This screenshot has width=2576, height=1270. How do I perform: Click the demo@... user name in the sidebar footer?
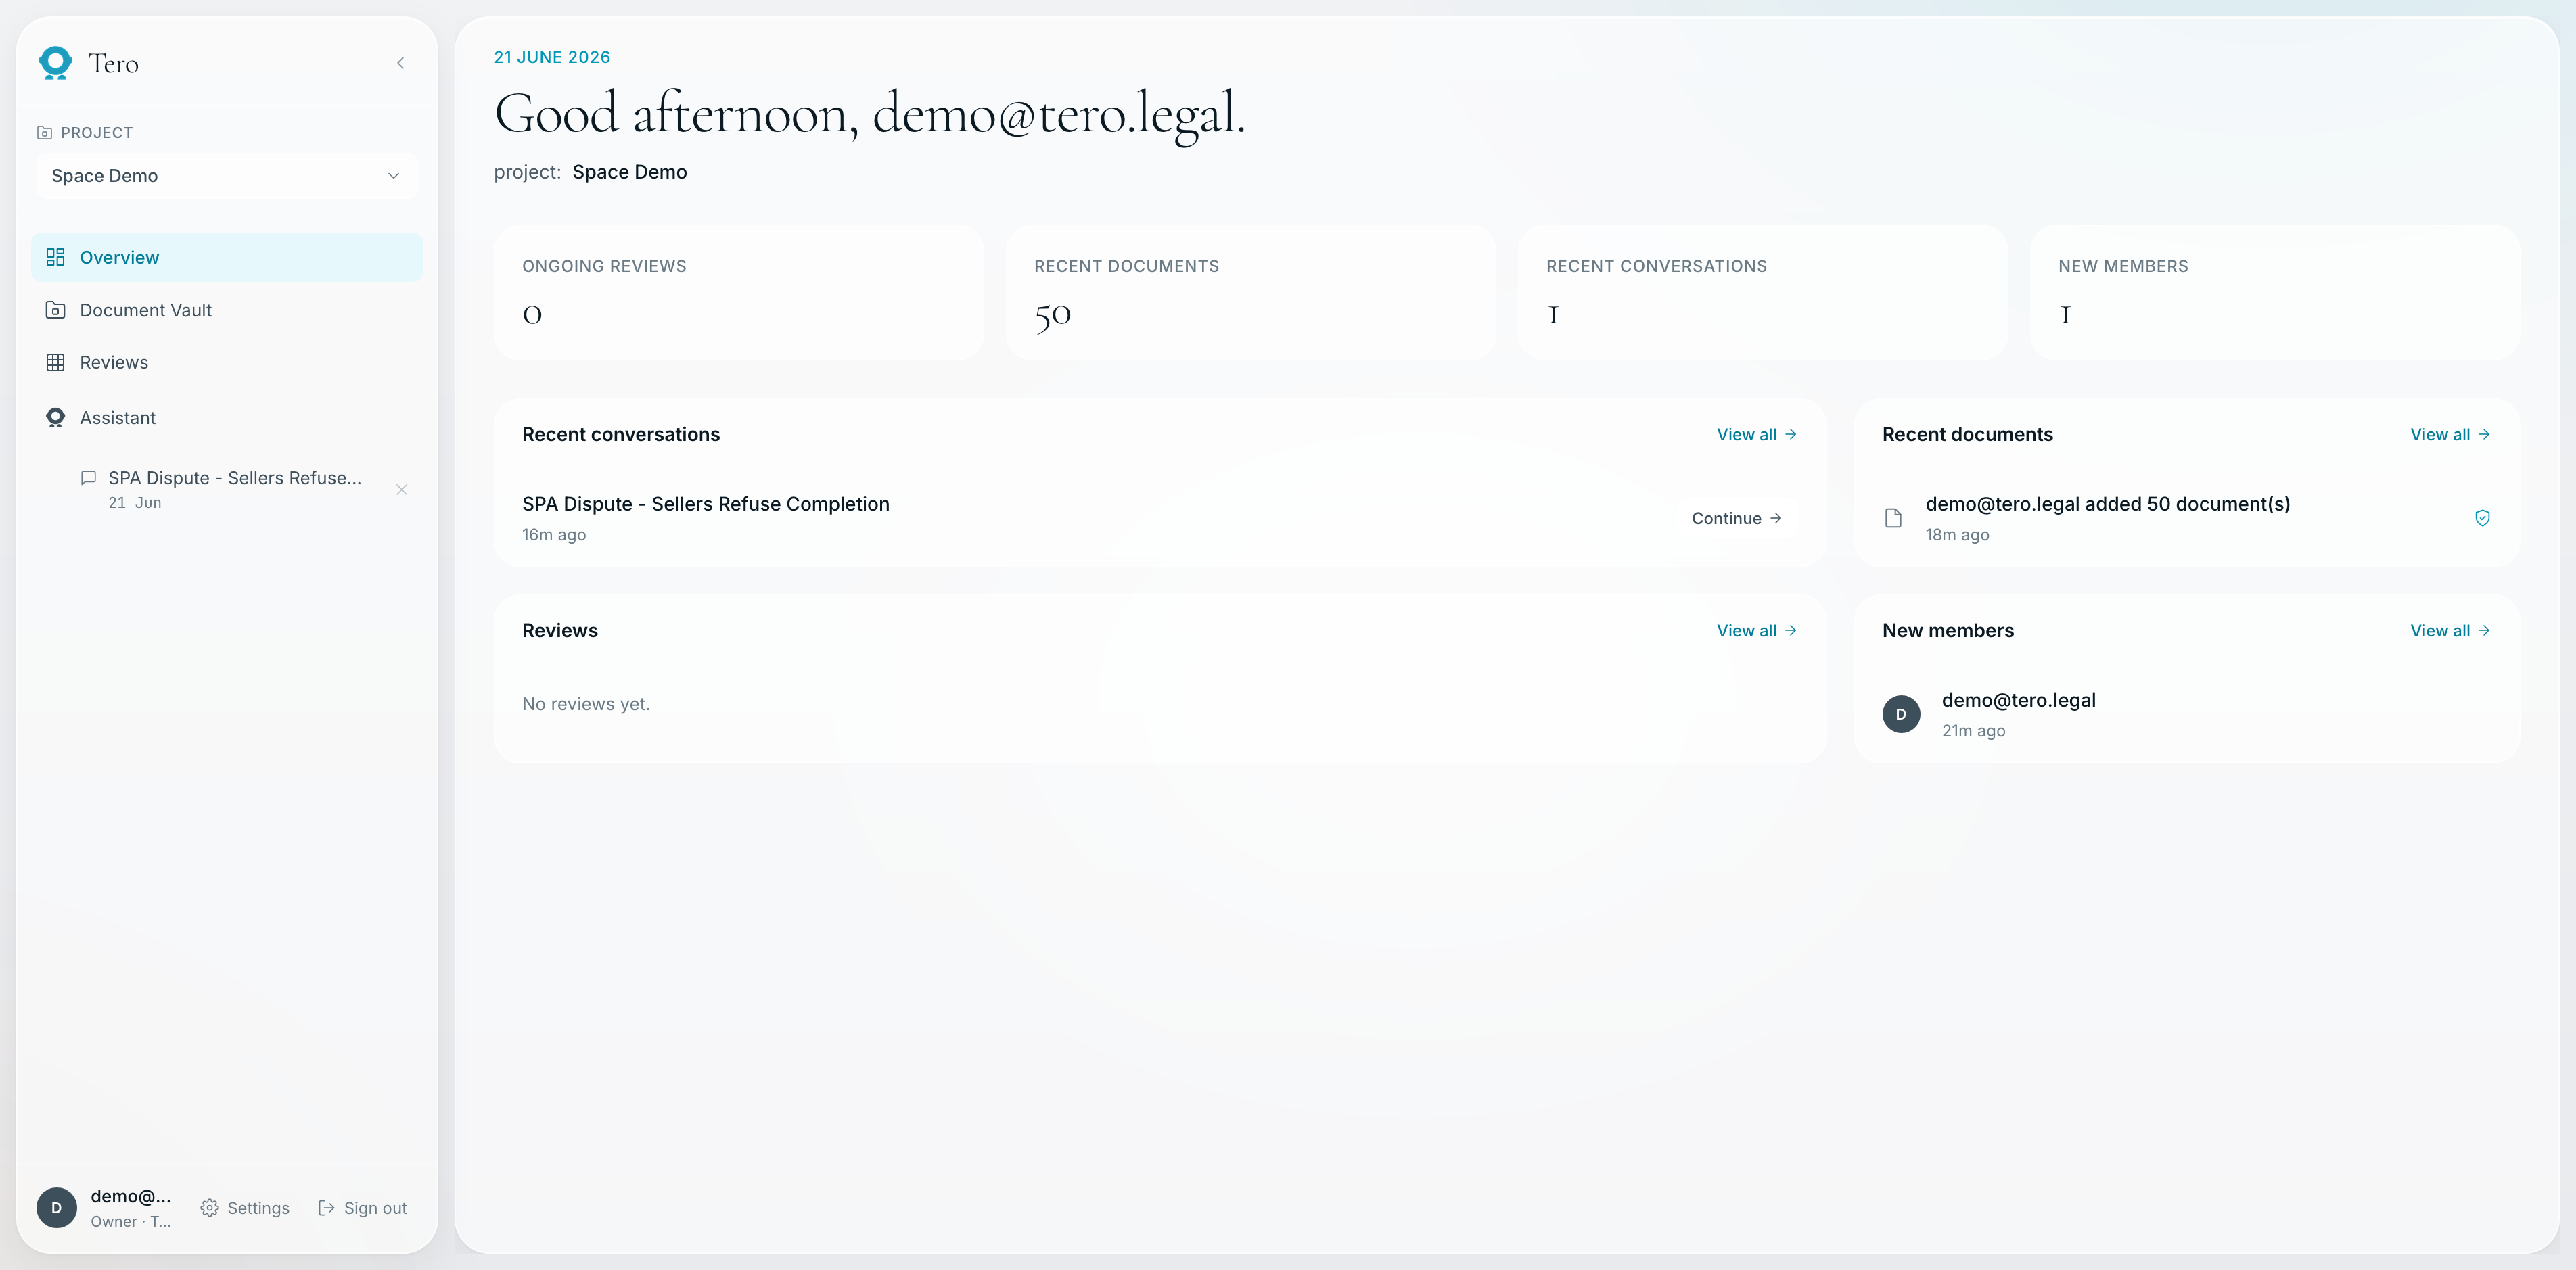click(130, 1196)
